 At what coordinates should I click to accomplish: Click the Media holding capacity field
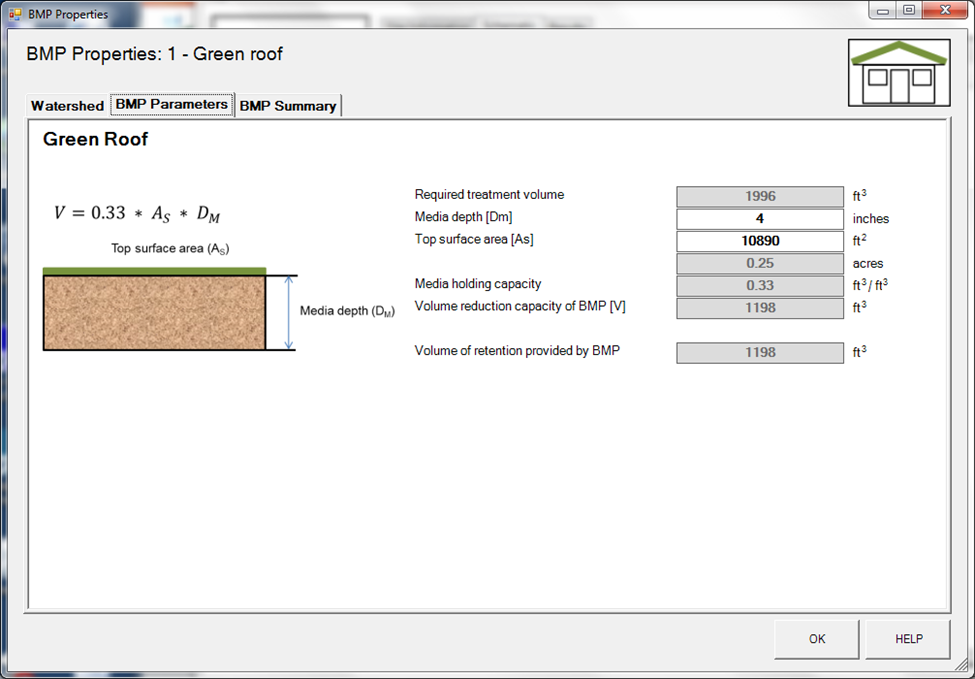(760, 286)
